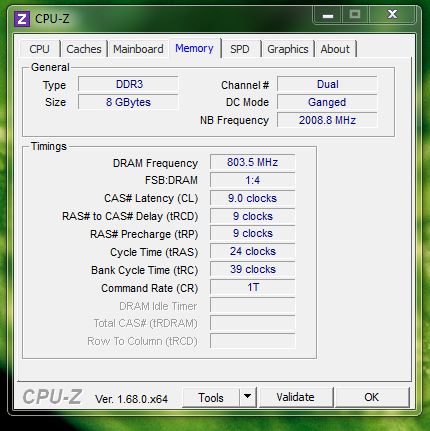Image resolution: width=430 pixels, height=431 pixels.
Task: Click the DRAM Frequency label
Action: click(155, 163)
